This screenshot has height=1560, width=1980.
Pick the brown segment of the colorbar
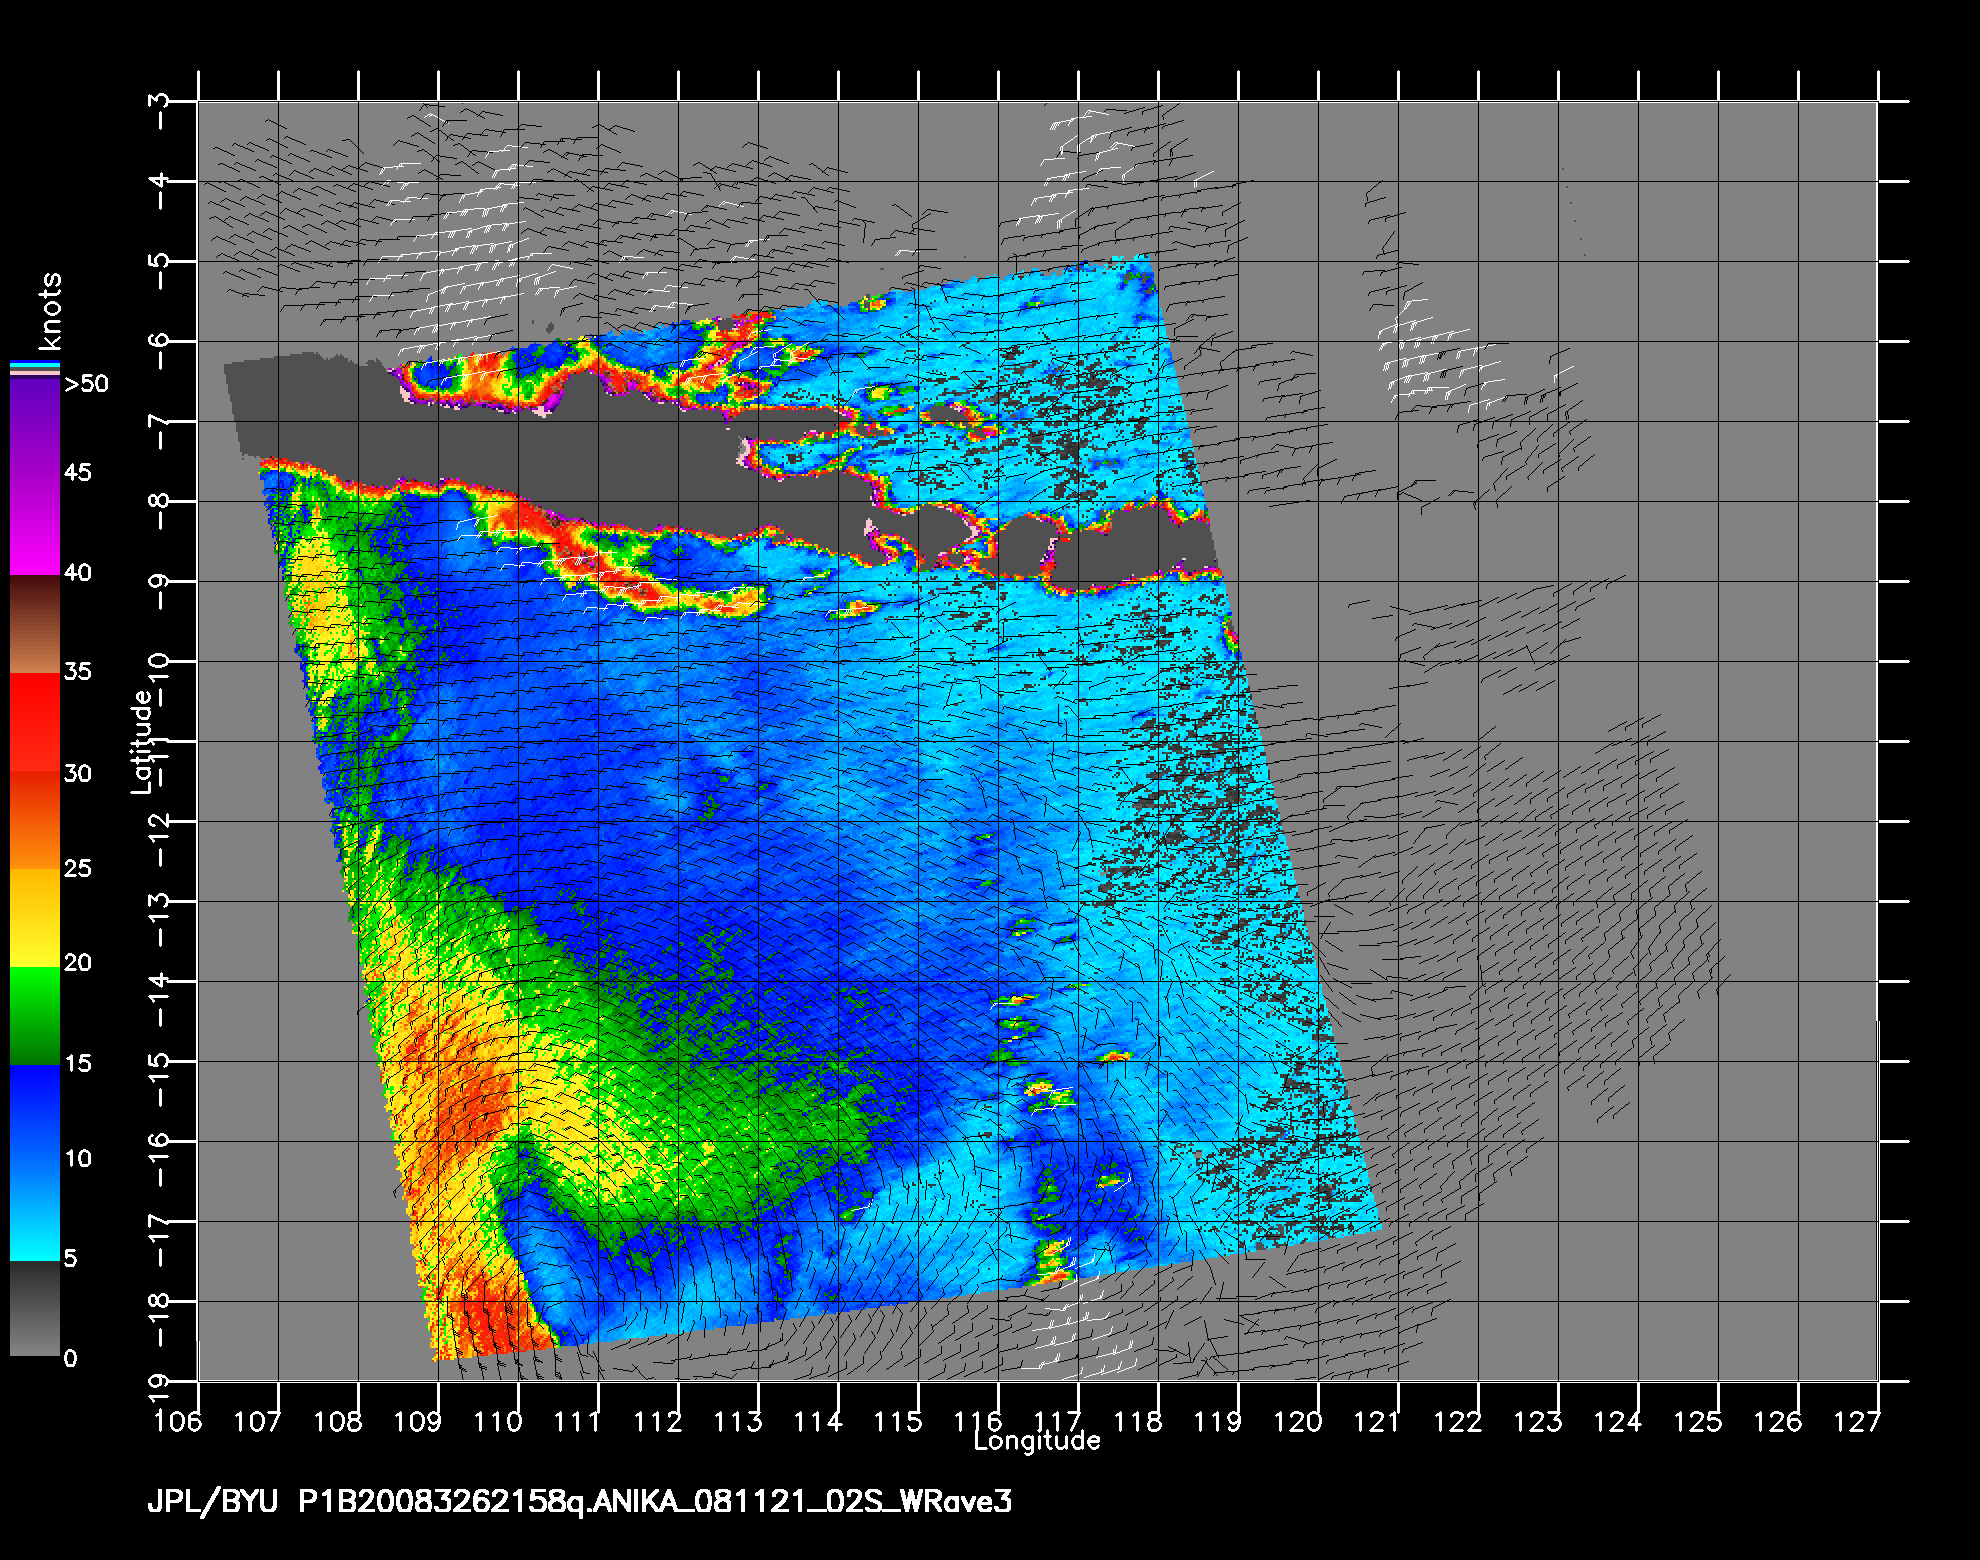click(x=35, y=624)
